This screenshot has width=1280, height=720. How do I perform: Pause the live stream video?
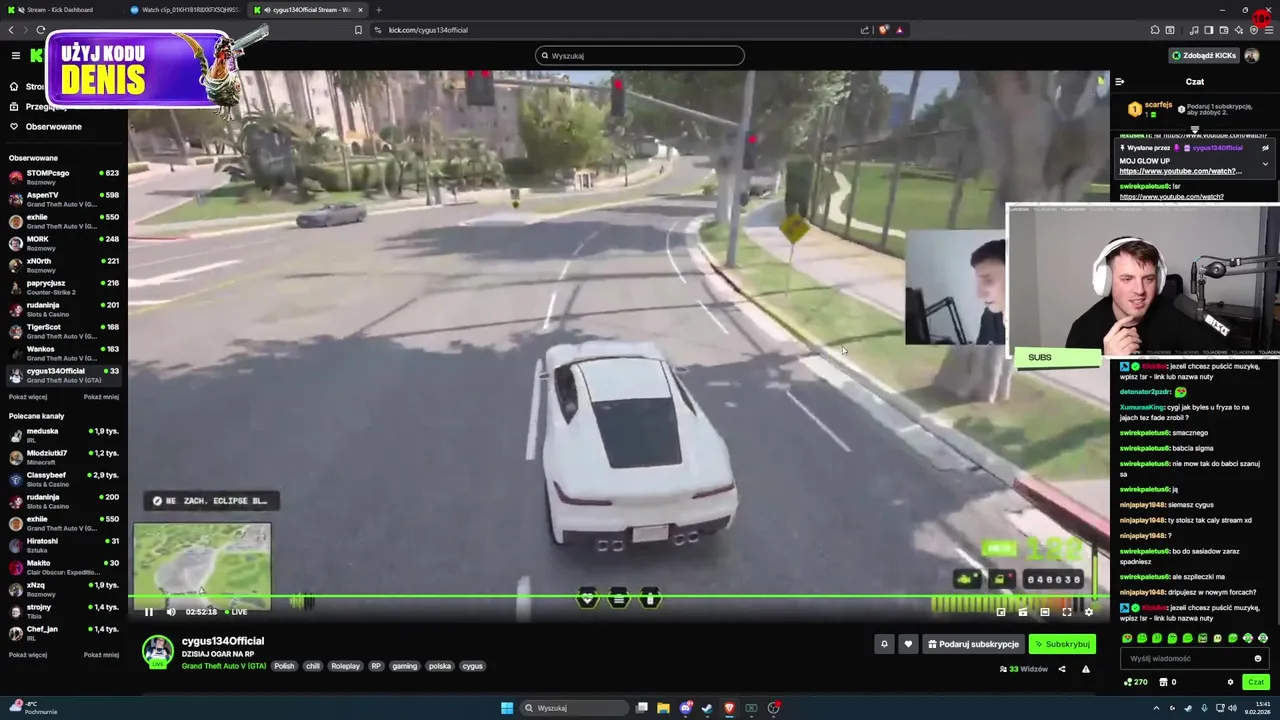[x=149, y=612]
